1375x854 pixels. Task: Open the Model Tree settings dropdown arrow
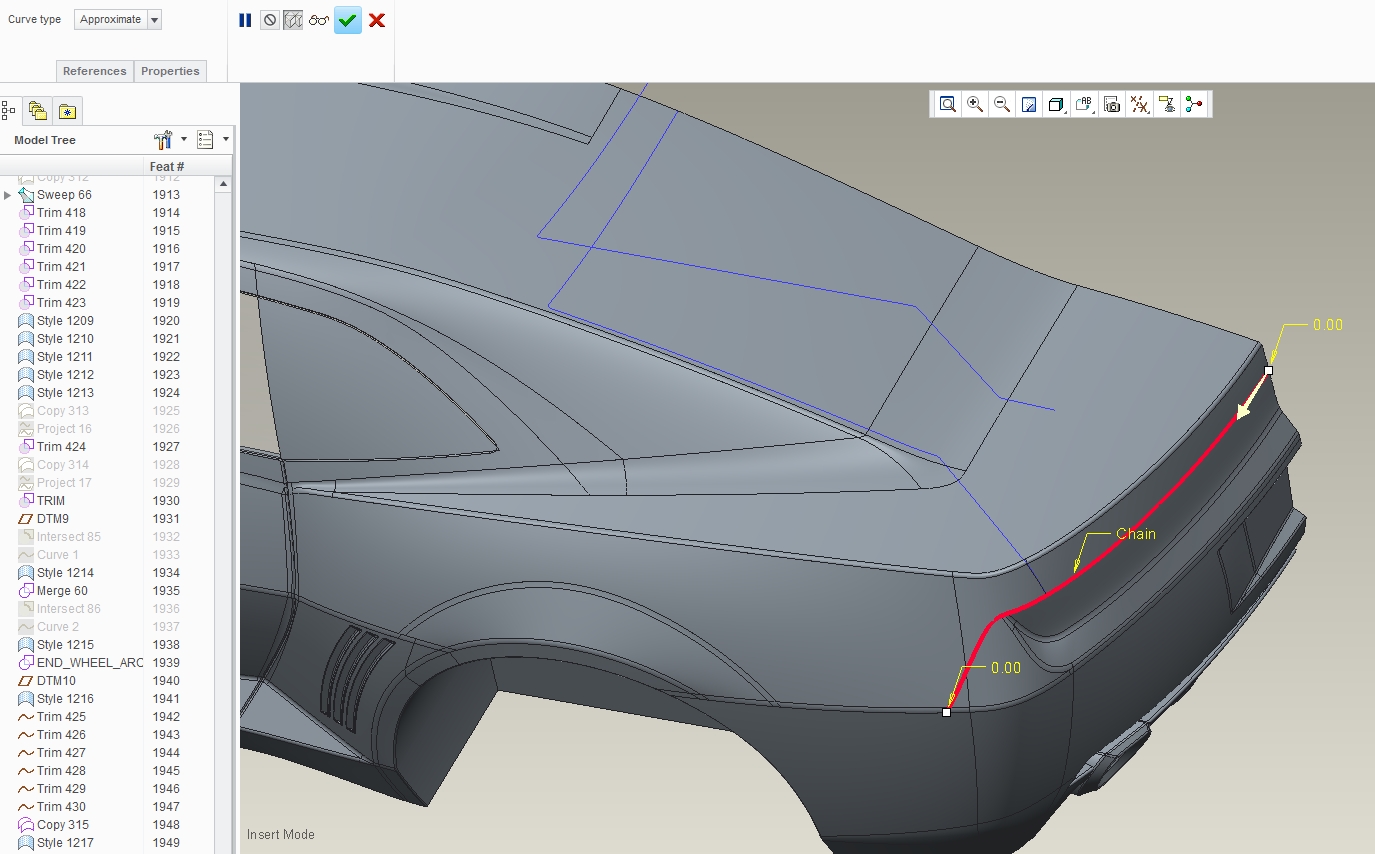pyautogui.click(x=183, y=140)
